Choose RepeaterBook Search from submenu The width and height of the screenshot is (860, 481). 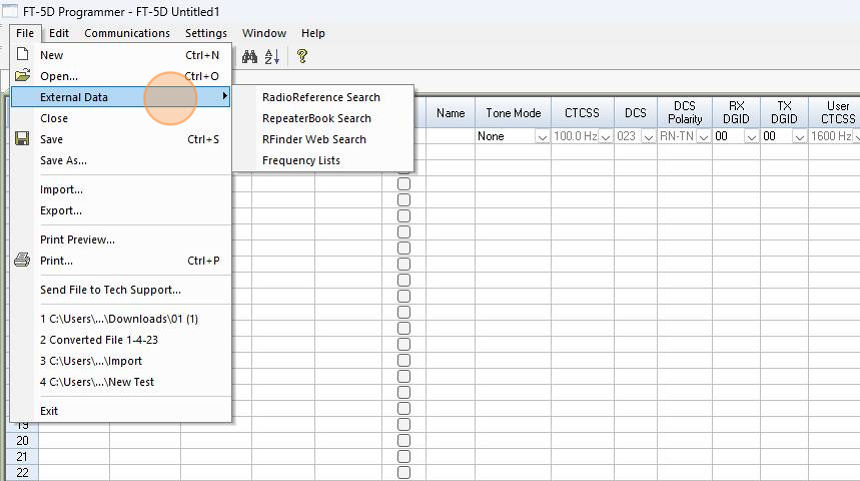click(x=322, y=118)
